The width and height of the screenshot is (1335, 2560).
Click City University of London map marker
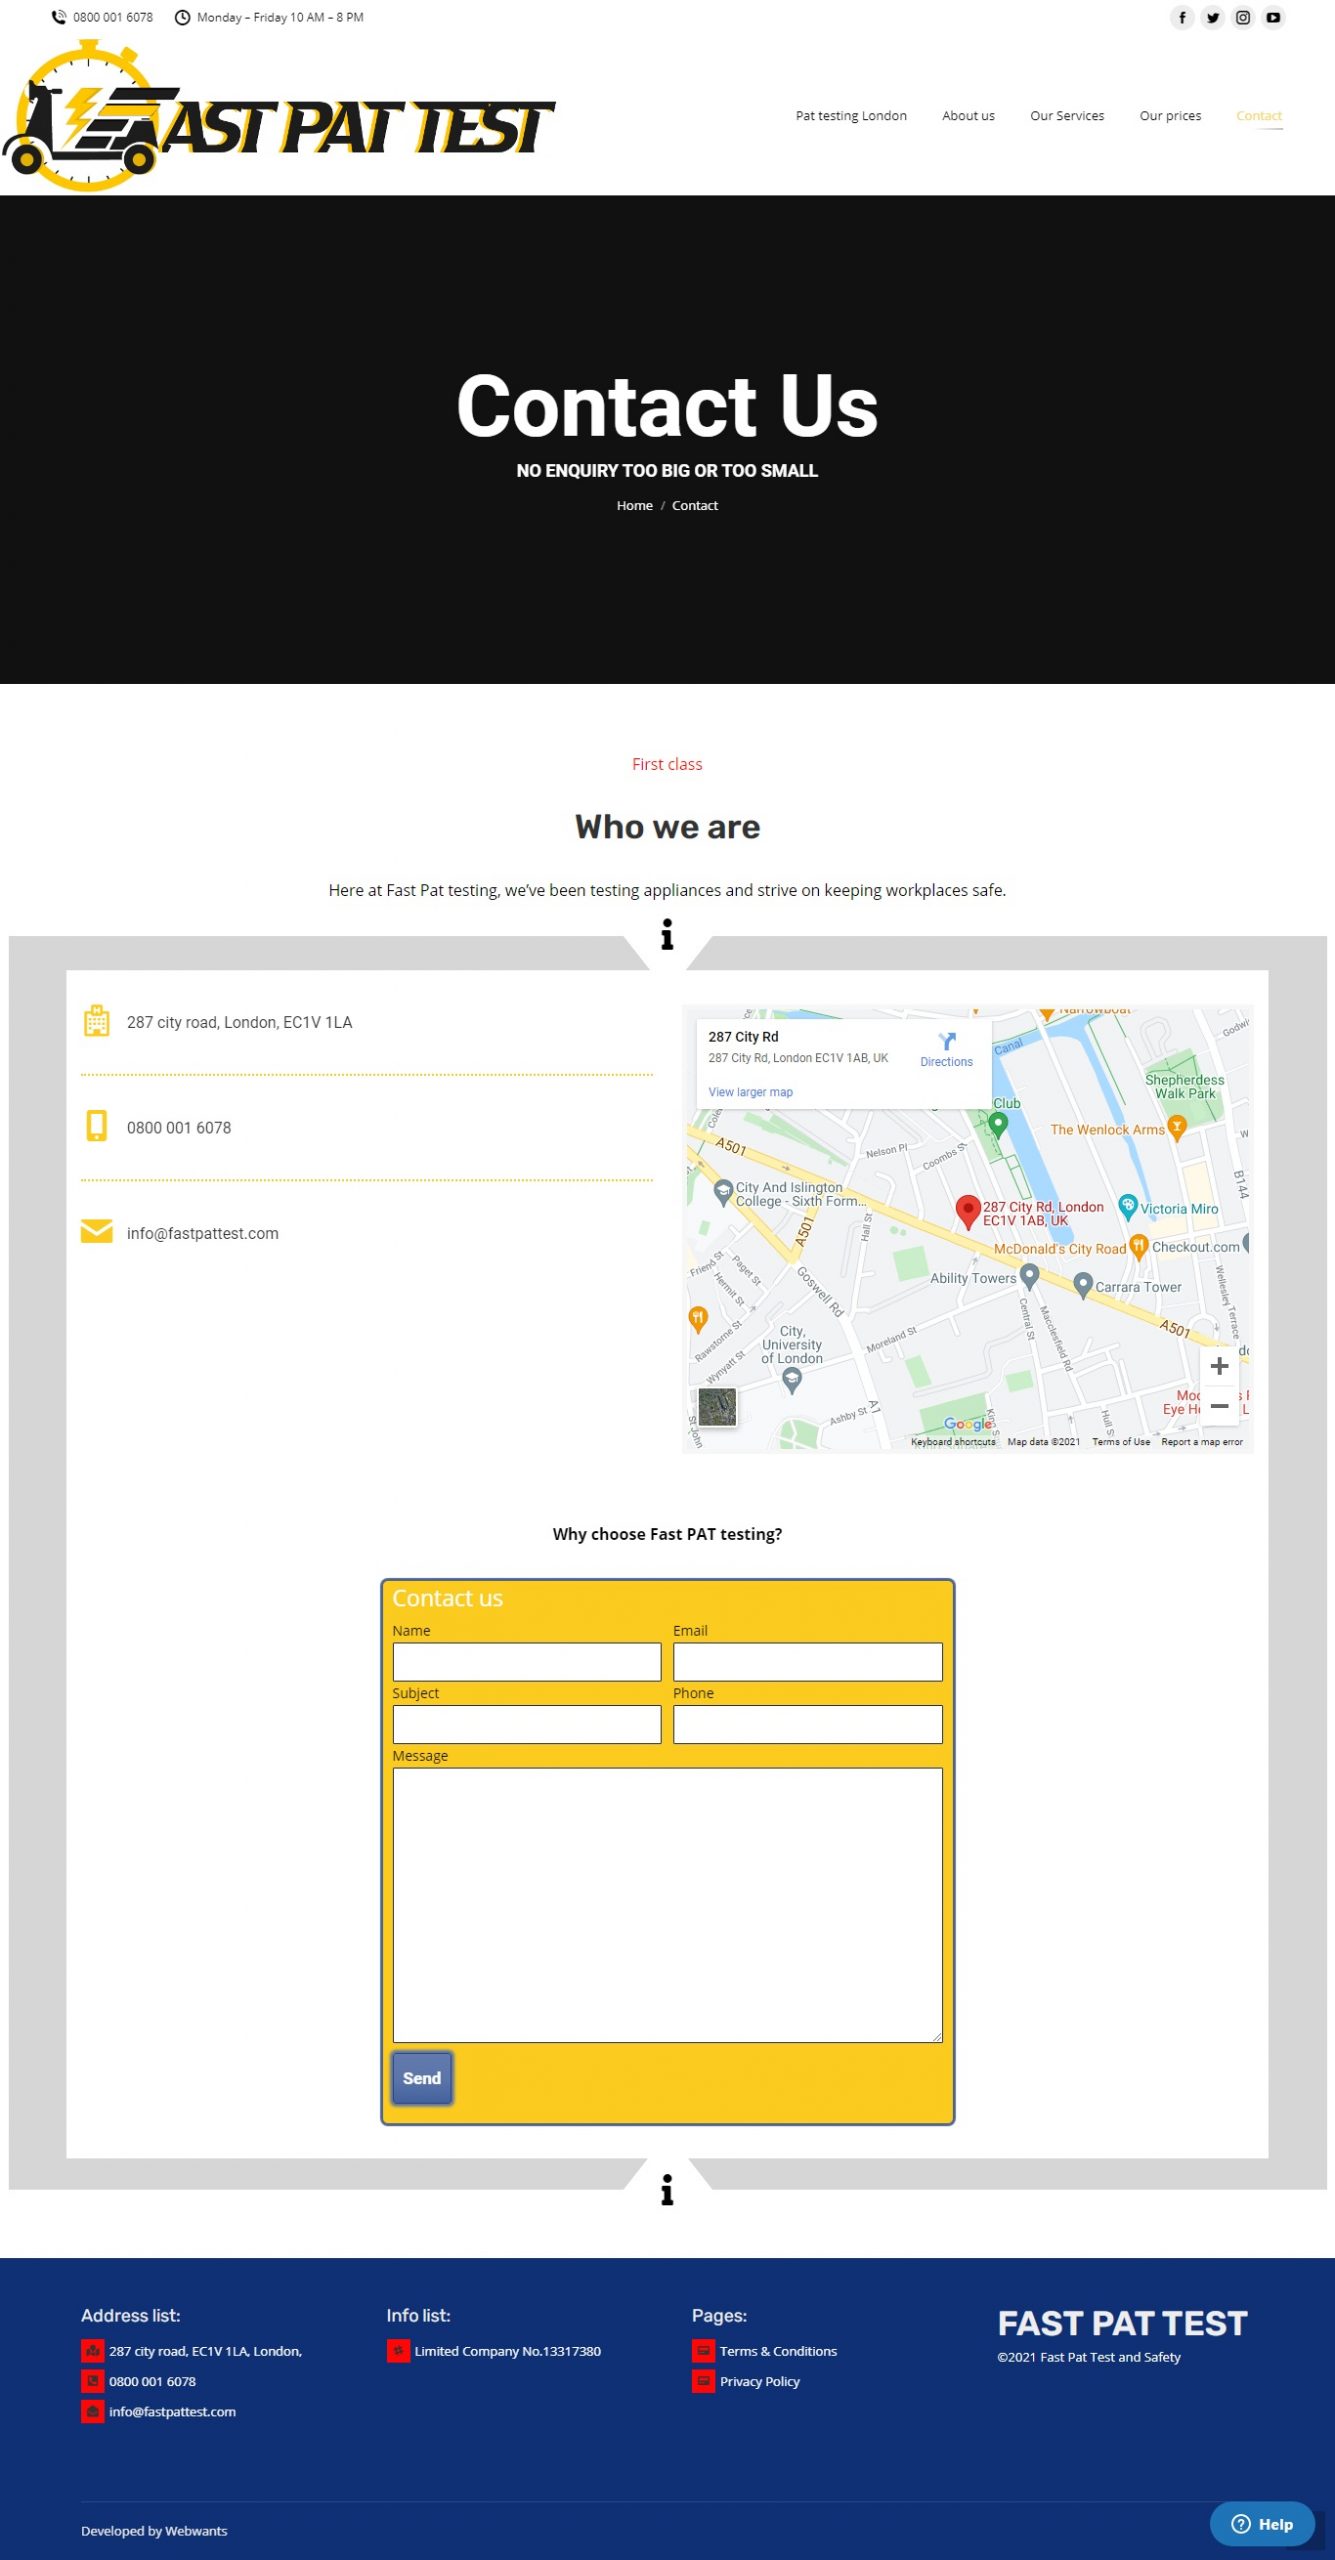point(792,1381)
